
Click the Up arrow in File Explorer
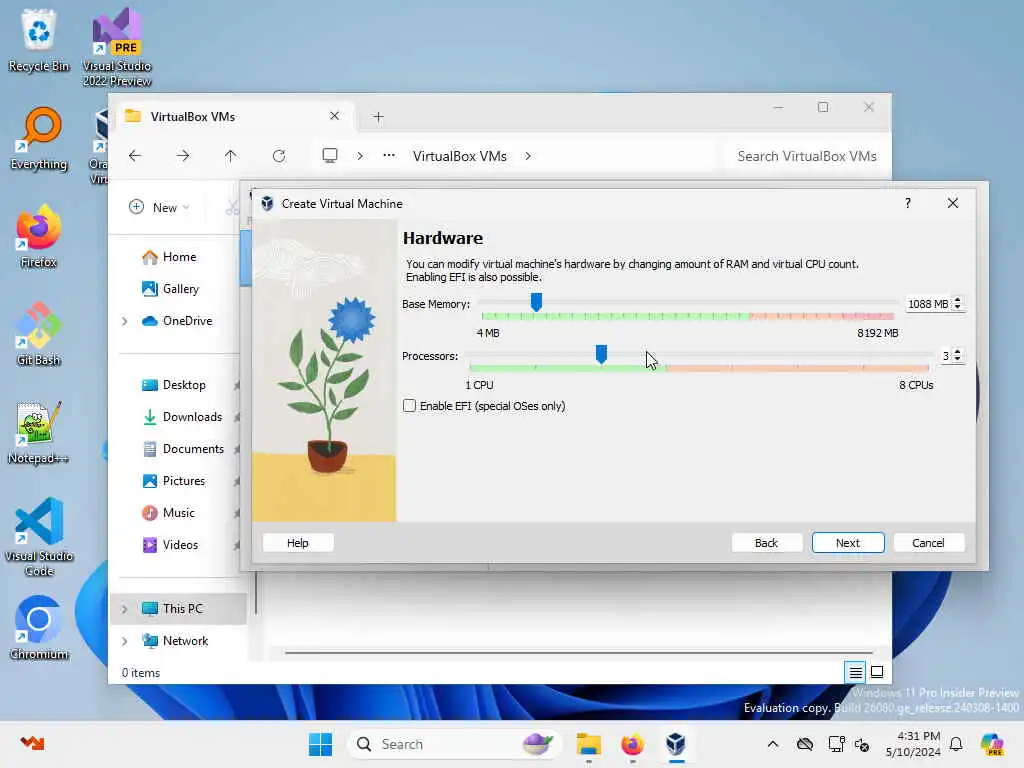[231, 155]
